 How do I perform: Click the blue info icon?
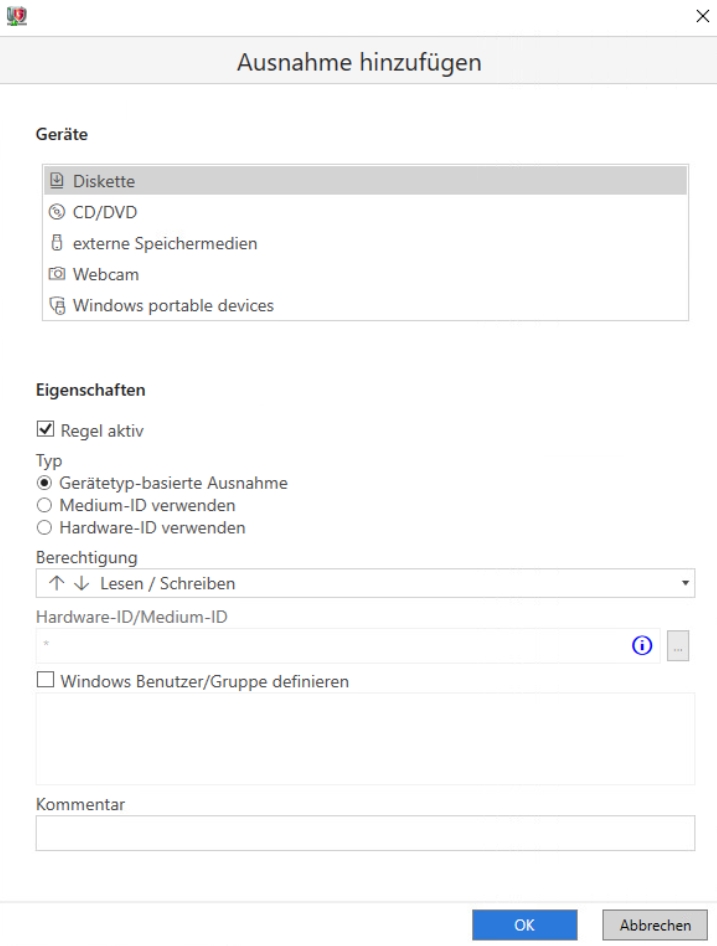point(642,646)
